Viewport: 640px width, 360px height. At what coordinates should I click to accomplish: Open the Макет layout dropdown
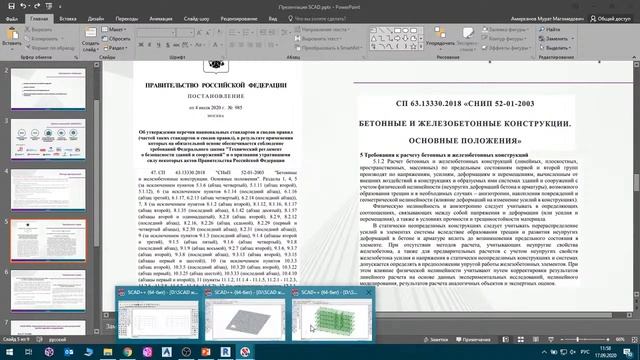pos(114,29)
